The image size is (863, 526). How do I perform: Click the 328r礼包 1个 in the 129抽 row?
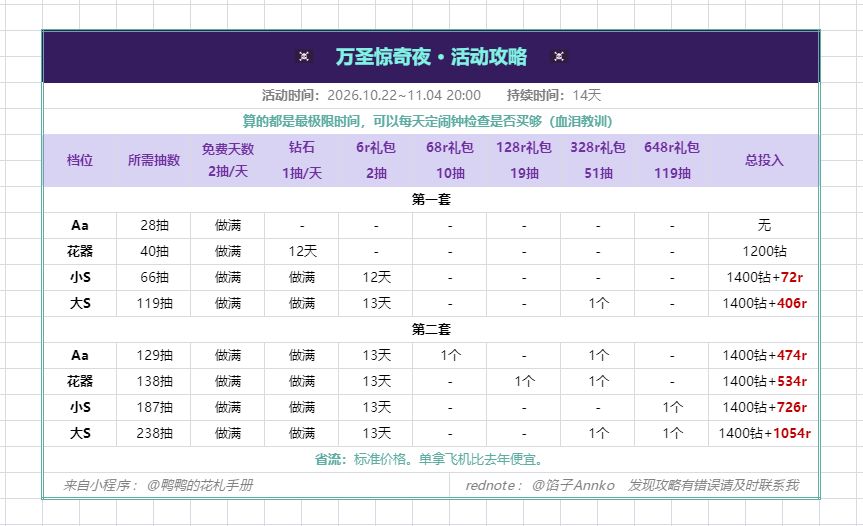click(598, 355)
